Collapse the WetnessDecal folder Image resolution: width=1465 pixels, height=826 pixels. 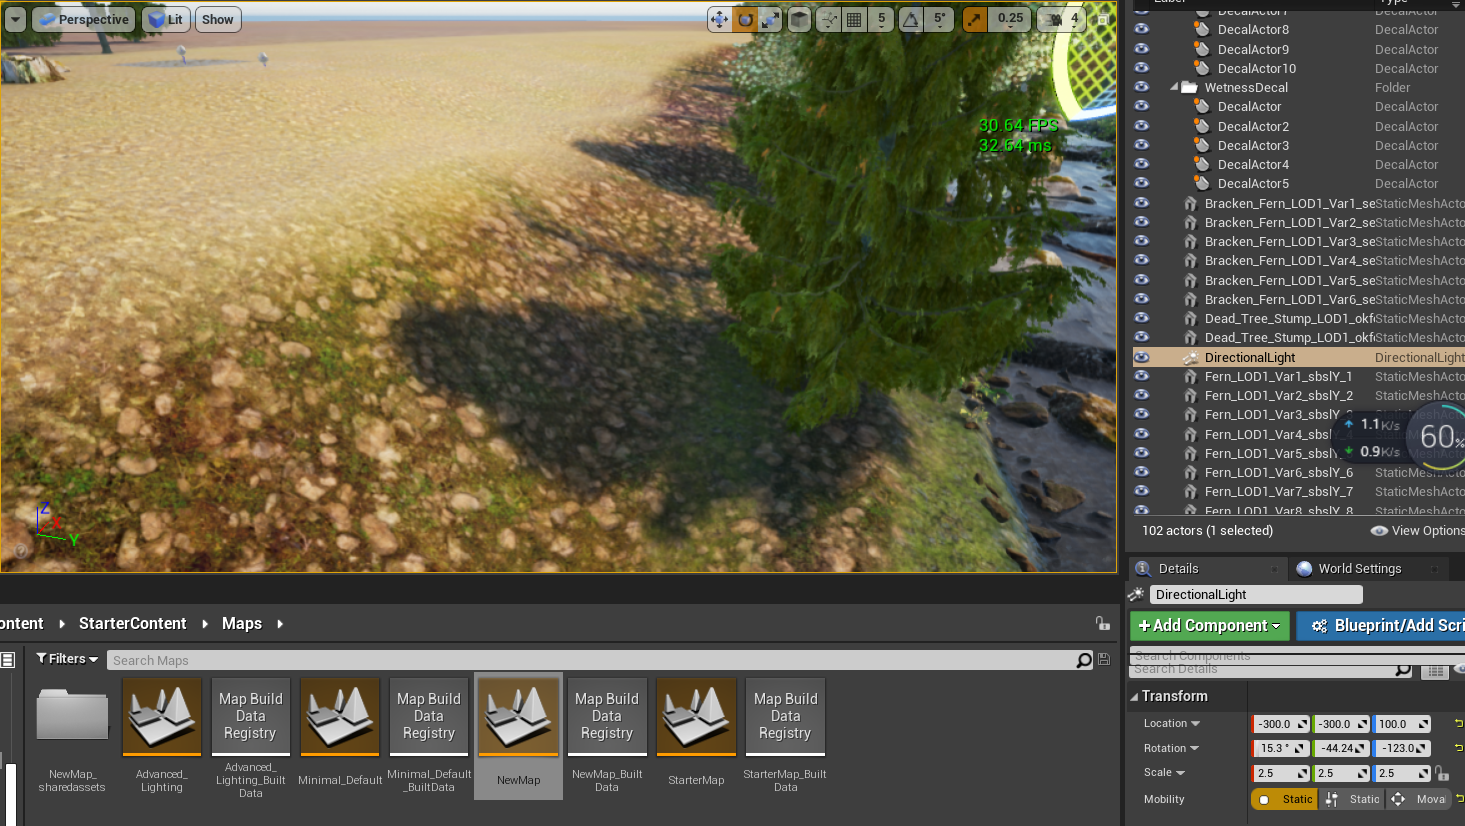(x=1174, y=87)
